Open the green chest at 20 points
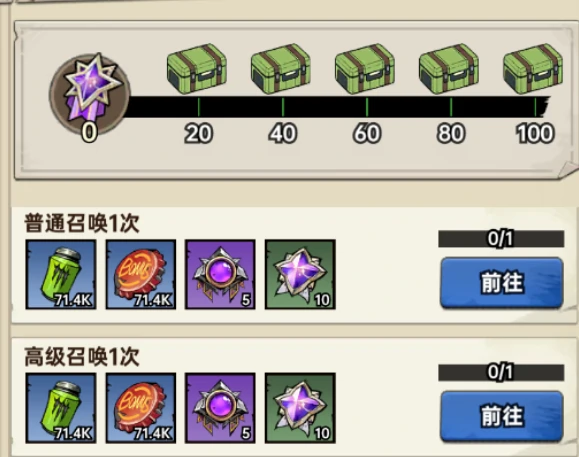 pyautogui.click(x=197, y=69)
